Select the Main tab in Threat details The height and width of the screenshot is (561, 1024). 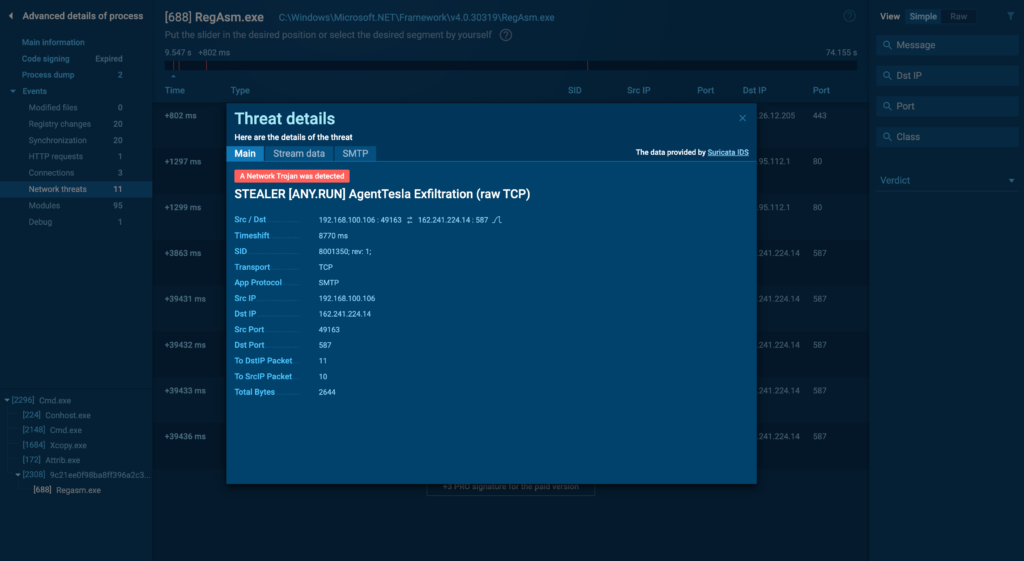coord(245,153)
